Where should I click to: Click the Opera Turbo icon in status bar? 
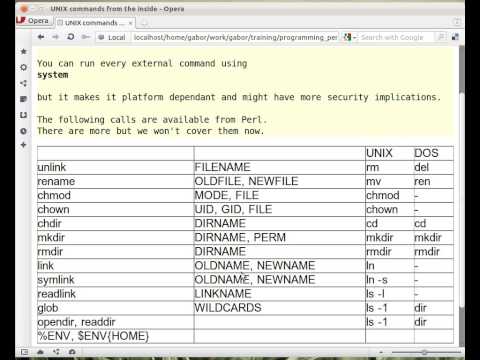(x=72, y=352)
